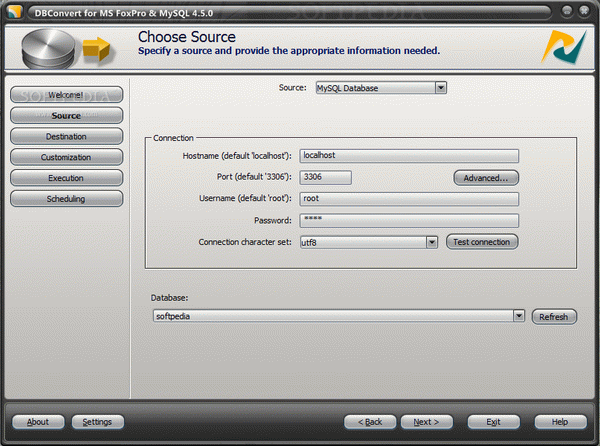Go back with the < Back button
The height and width of the screenshot is (446, 600).
[x=370, y=422]
